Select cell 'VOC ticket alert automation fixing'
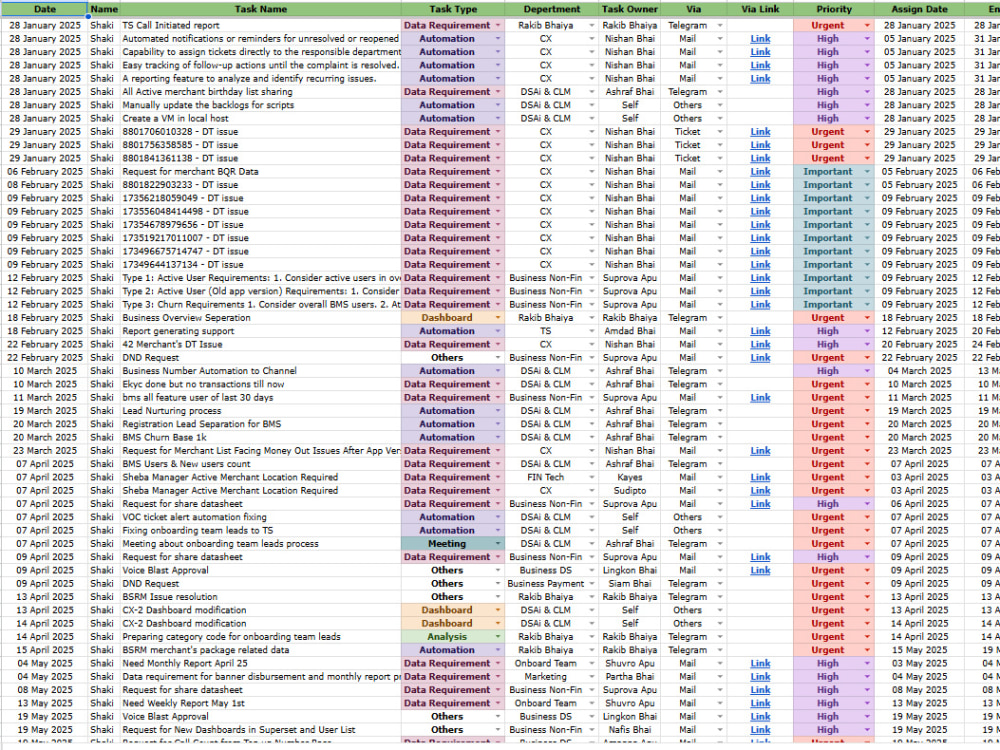The width and height of the screenshot is (1000, 750). 260,517
